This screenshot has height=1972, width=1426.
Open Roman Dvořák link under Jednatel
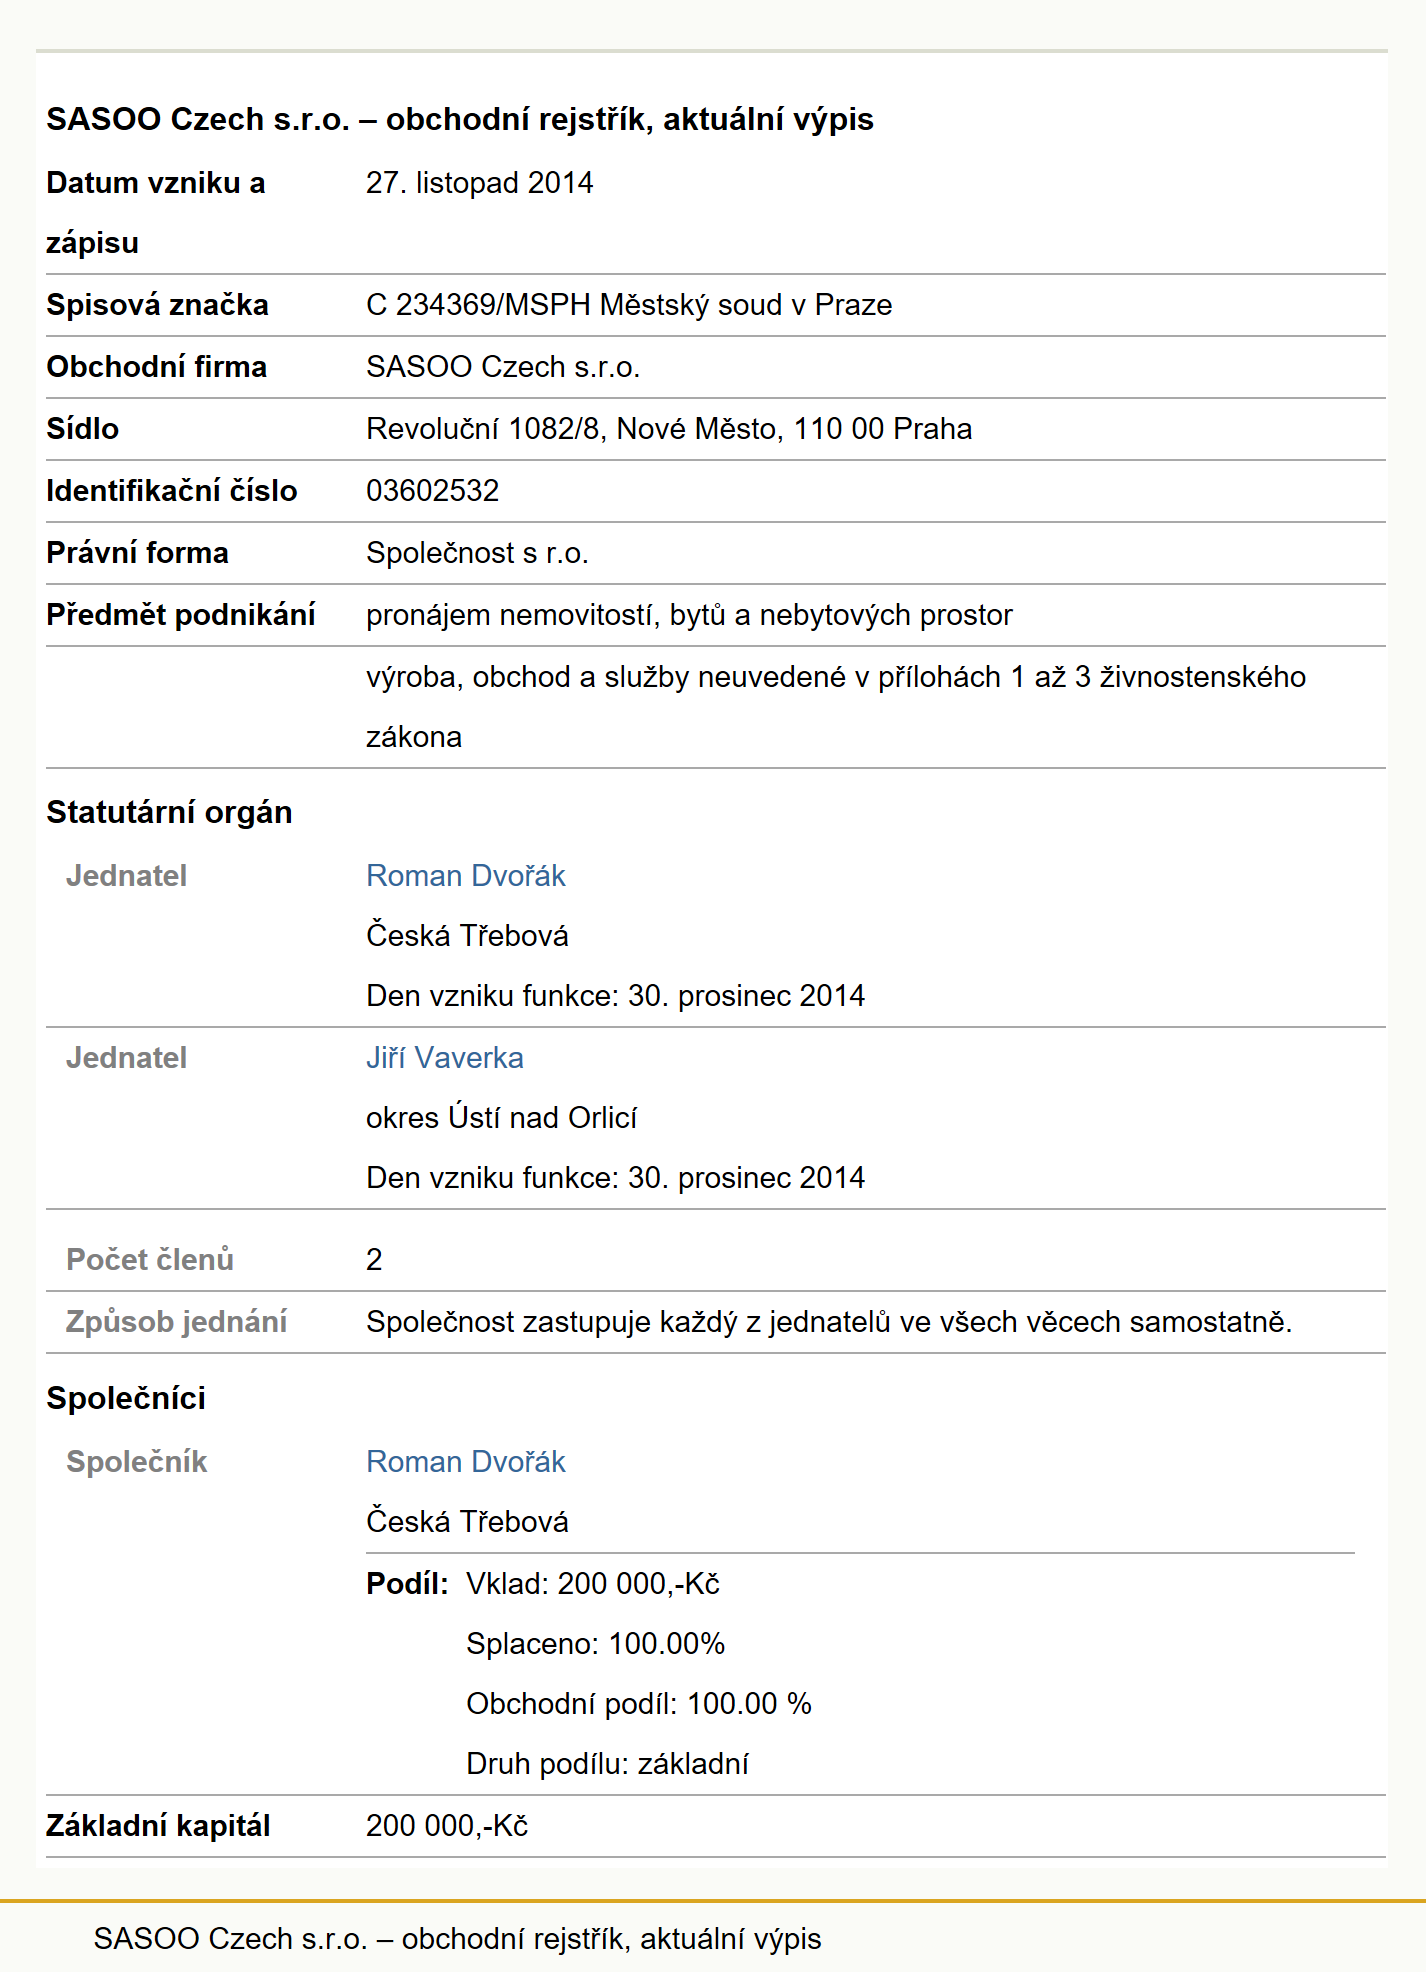pyautogui.click(x=466, y=876)
